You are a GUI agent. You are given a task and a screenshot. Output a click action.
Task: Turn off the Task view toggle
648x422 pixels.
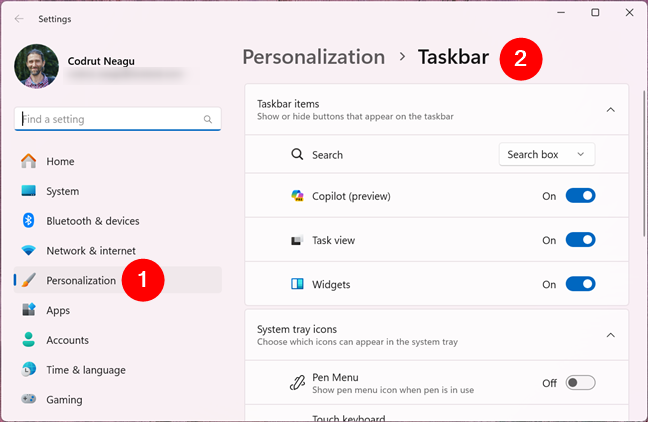(x=580, y=240)
